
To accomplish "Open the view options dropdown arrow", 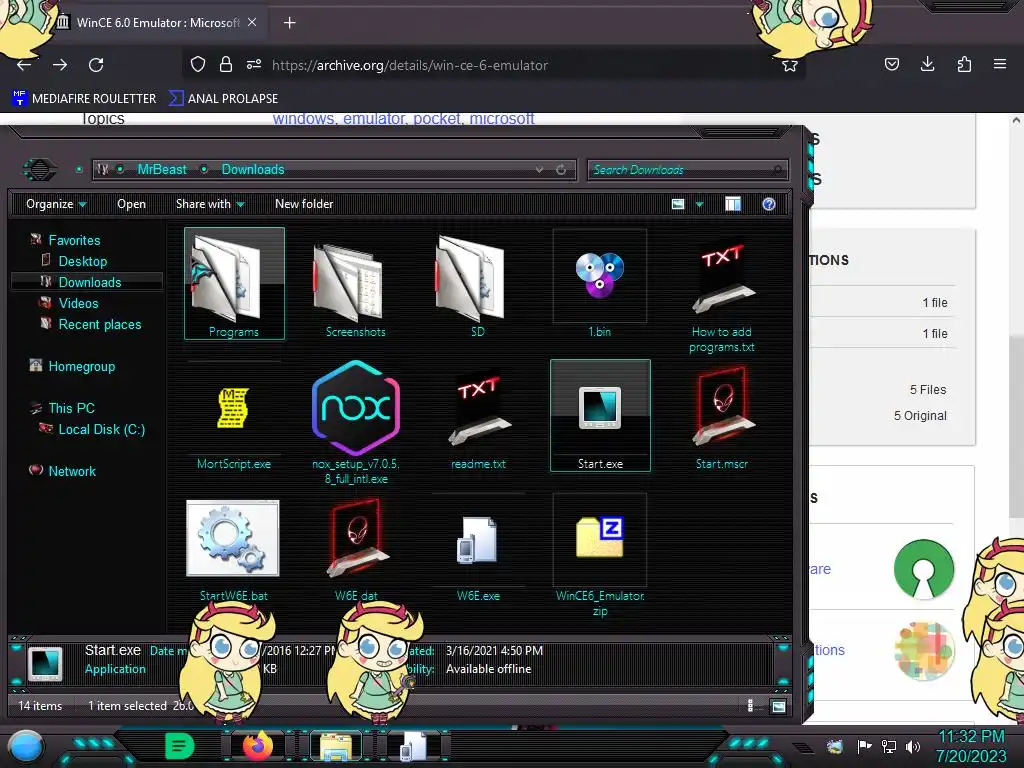I will [699, 204].
